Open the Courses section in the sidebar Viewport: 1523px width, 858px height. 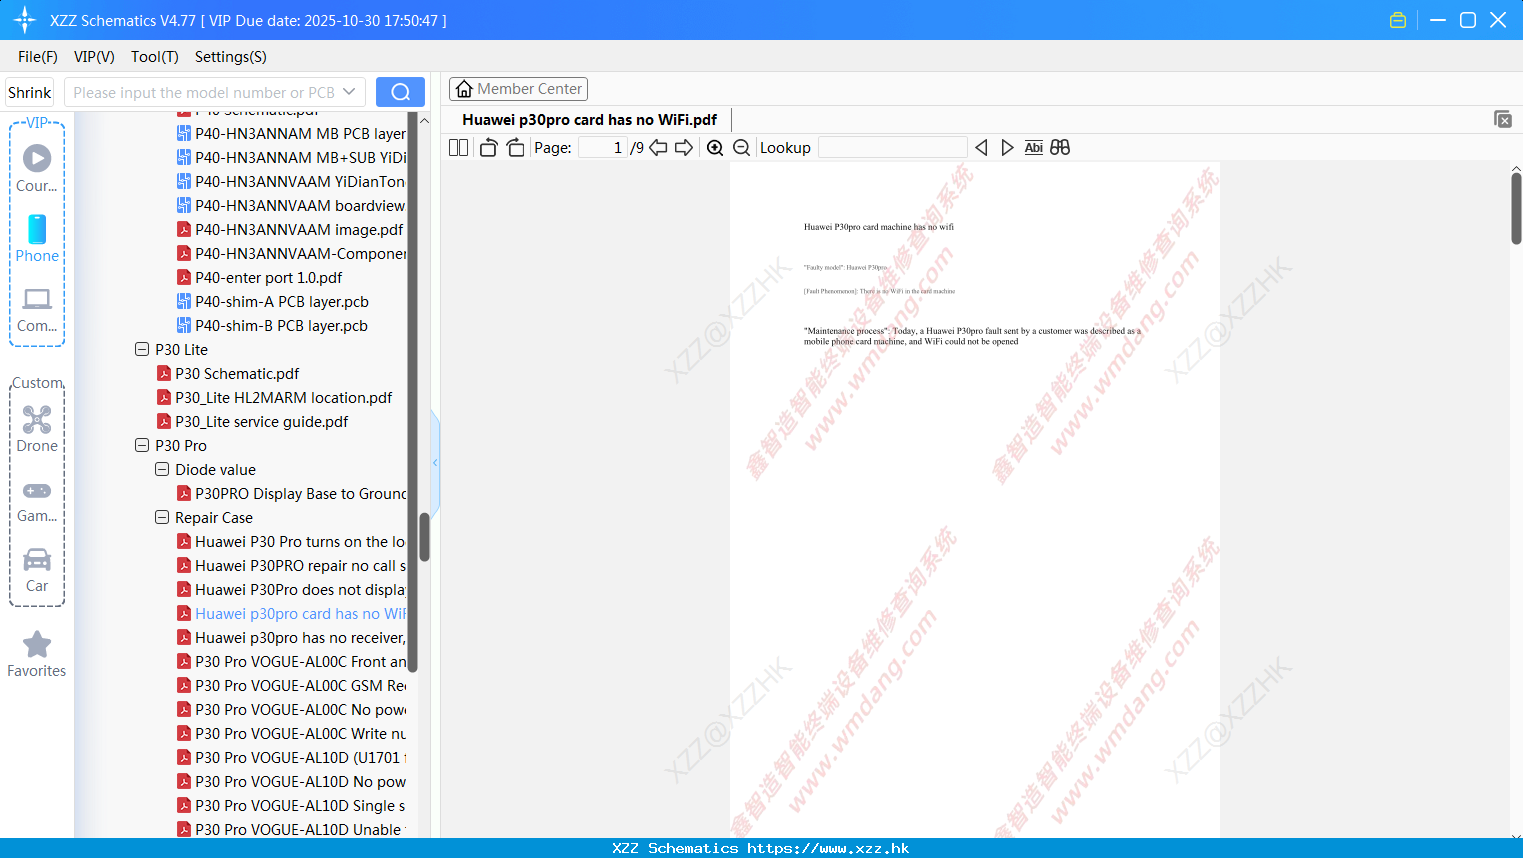click(x=37, y=168)
